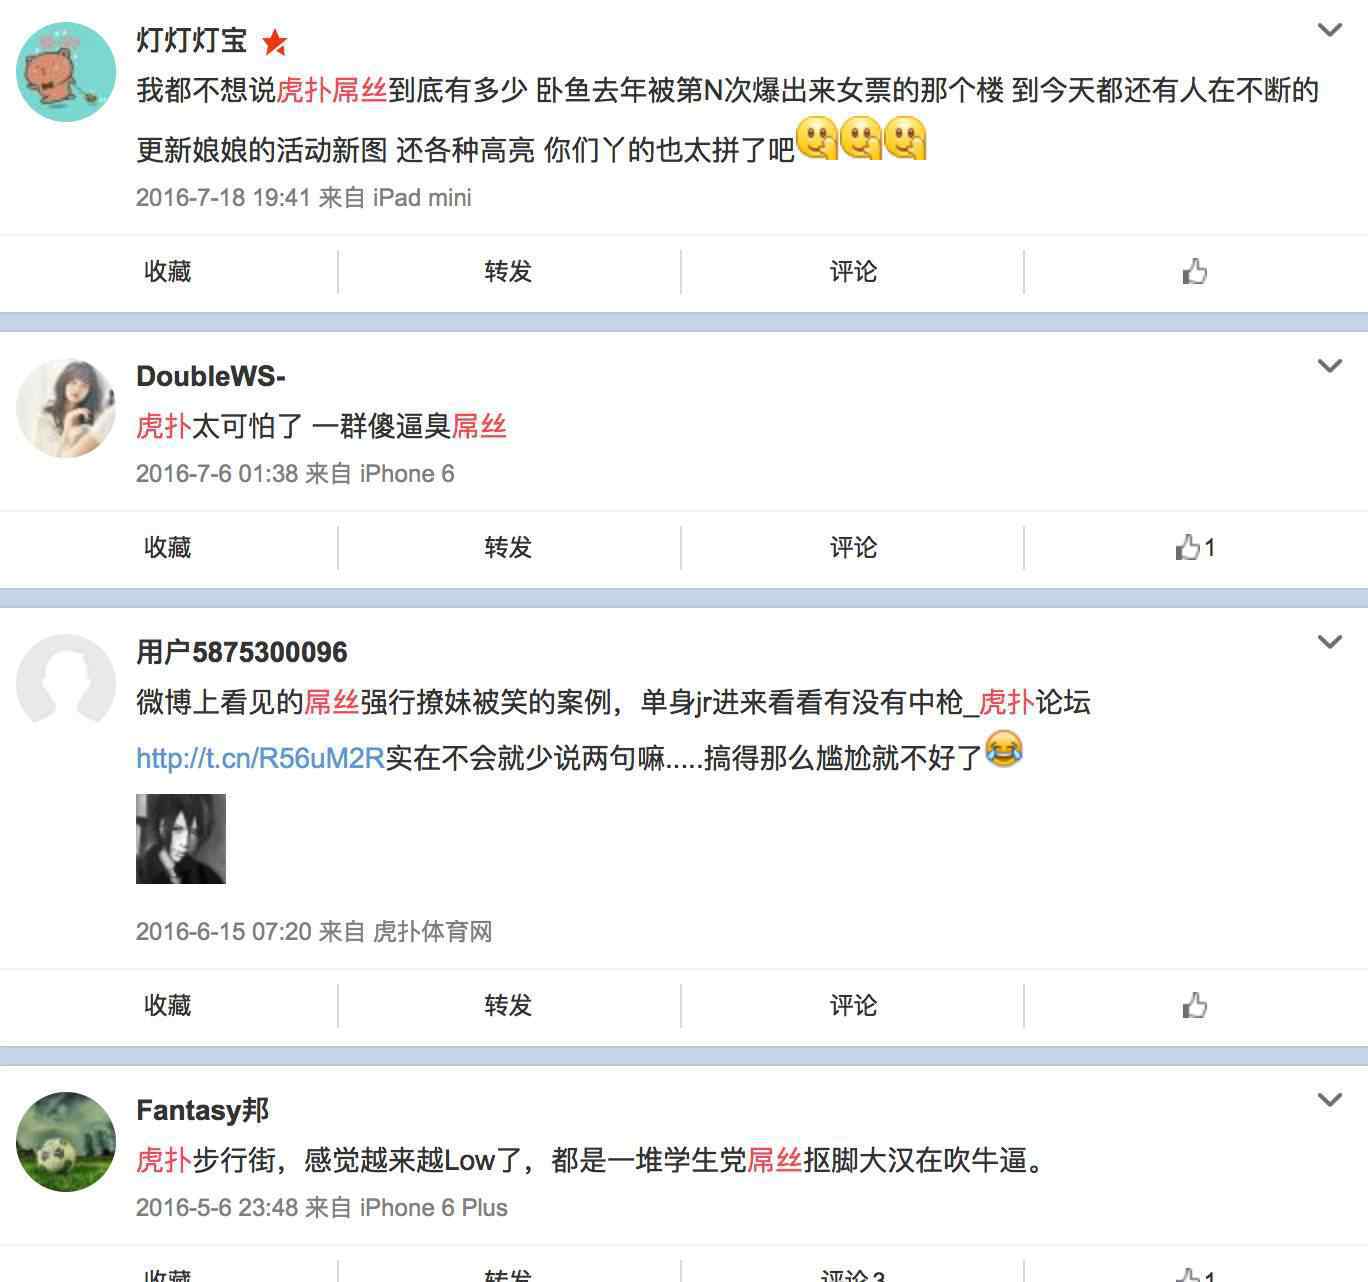Open the 虎扑体育网 source link

(432, 932)
